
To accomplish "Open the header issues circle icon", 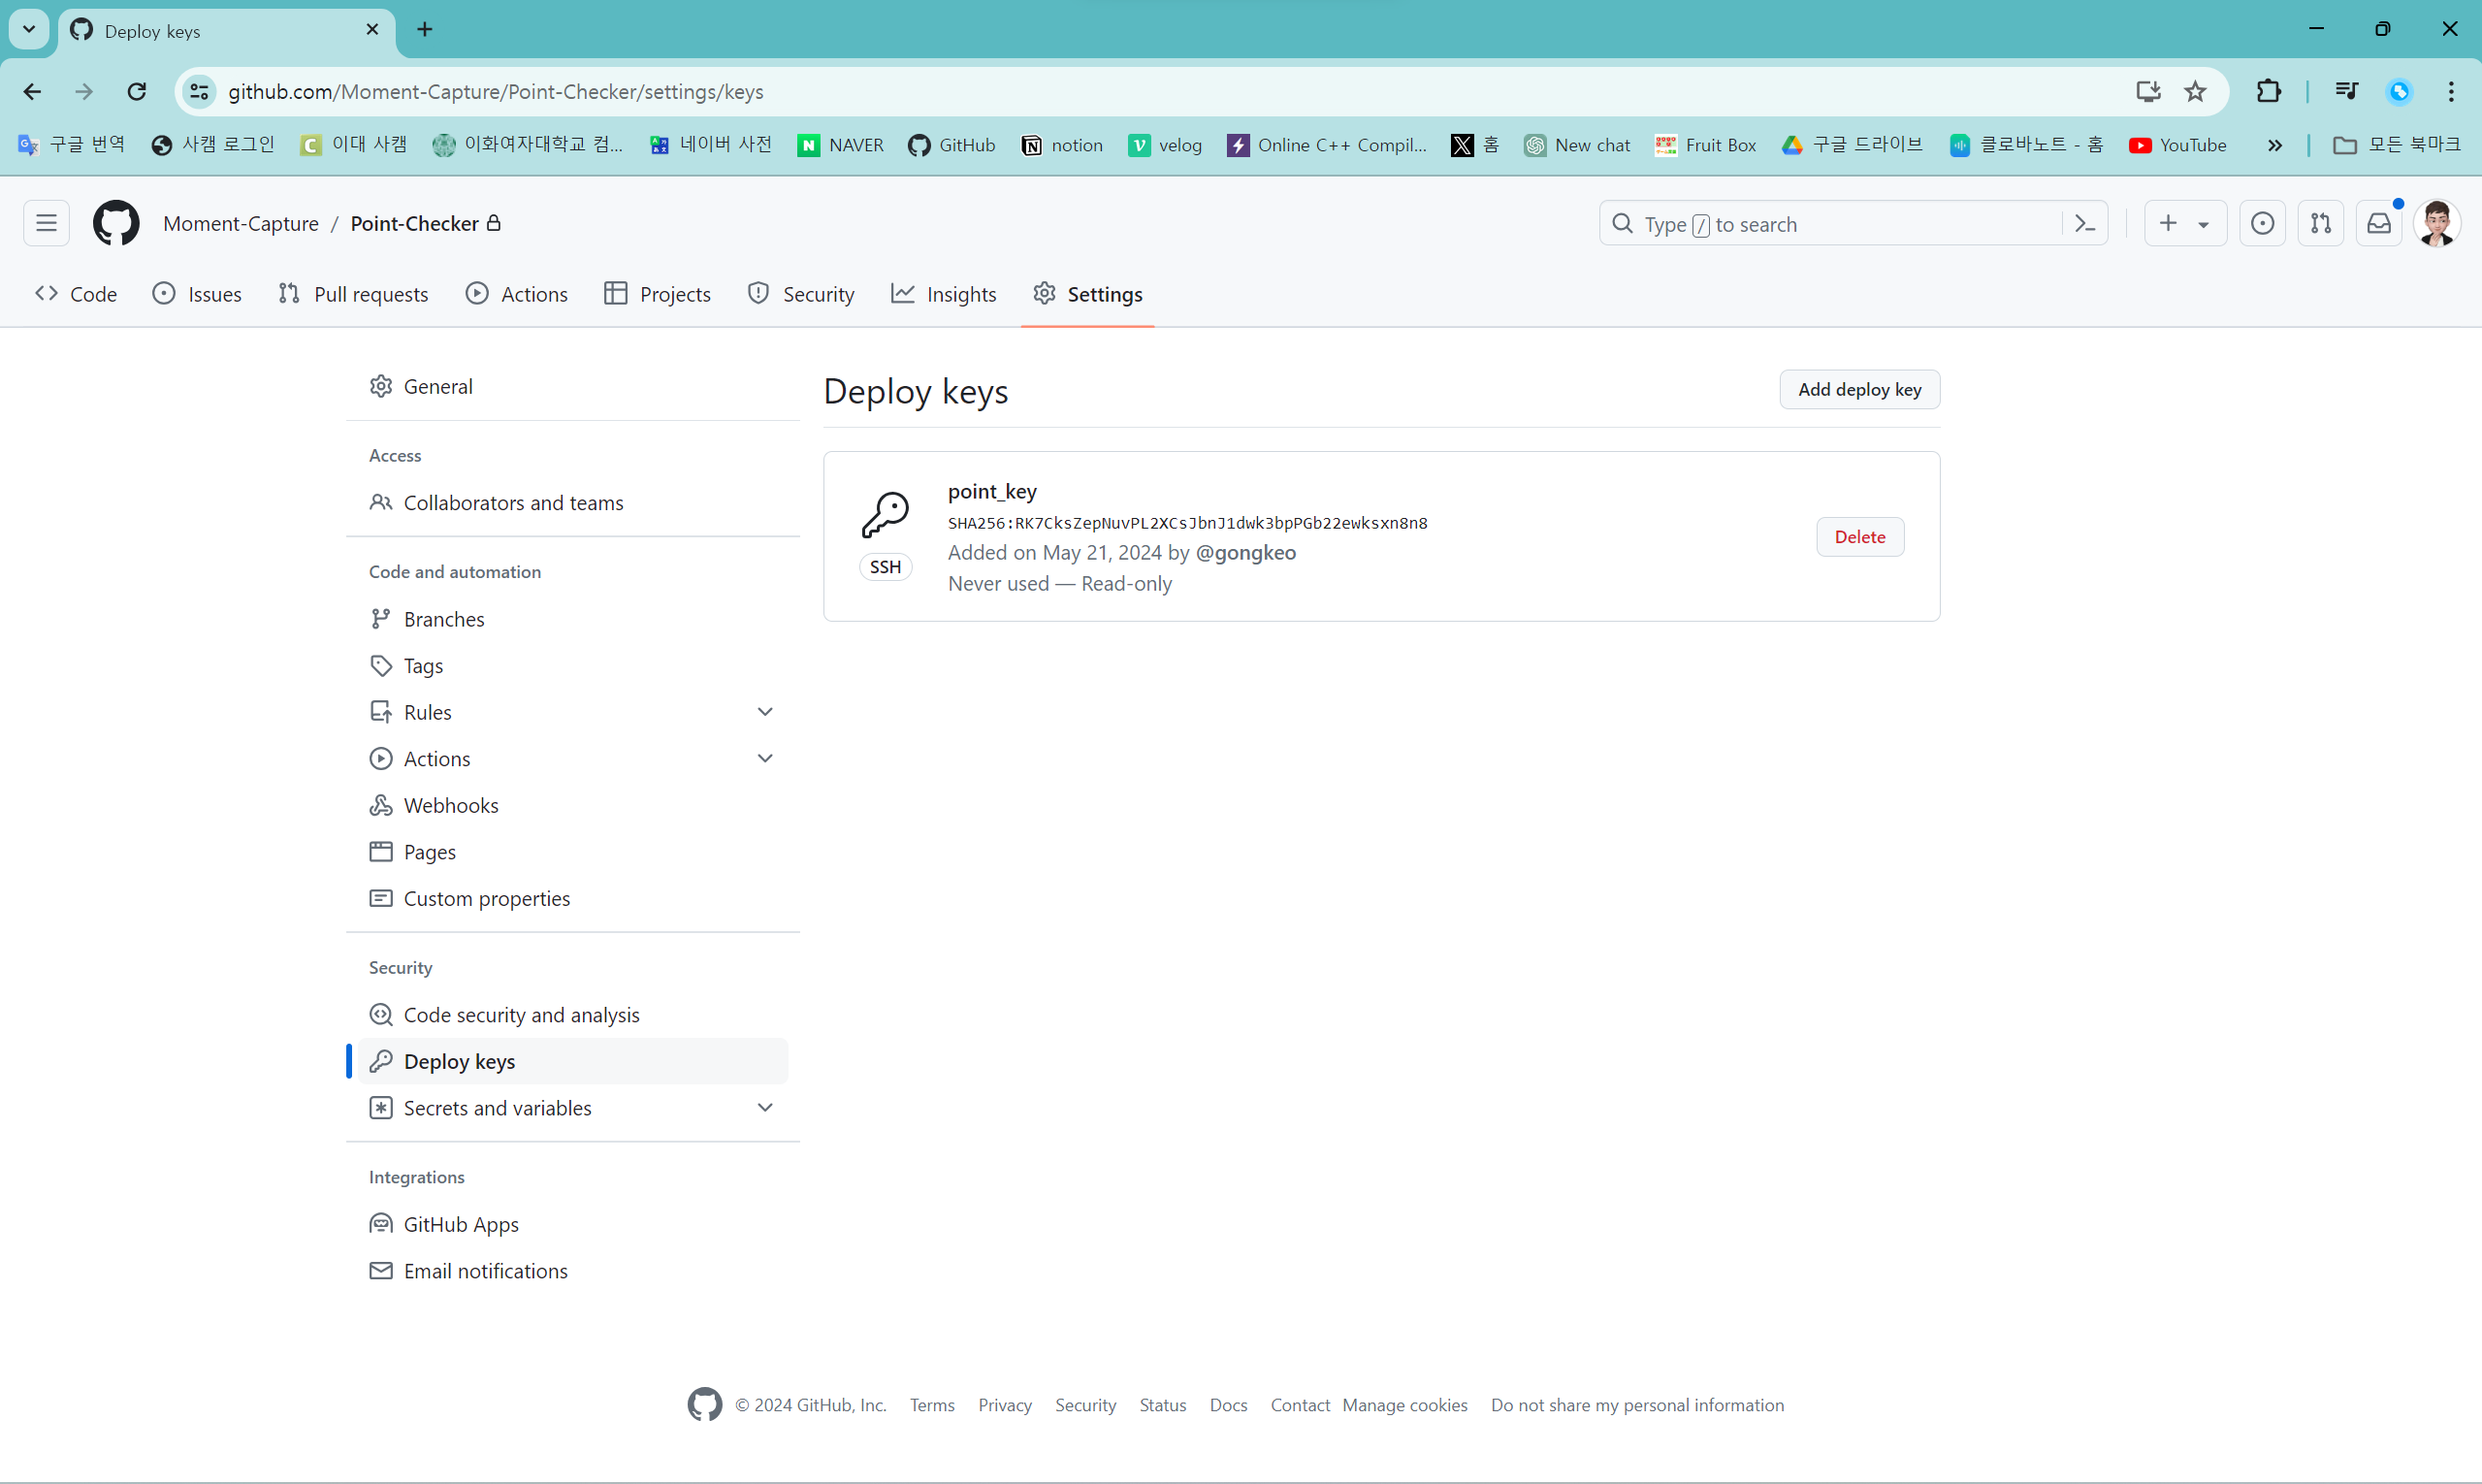I will pyautogui.click(x=2263, y=223).
